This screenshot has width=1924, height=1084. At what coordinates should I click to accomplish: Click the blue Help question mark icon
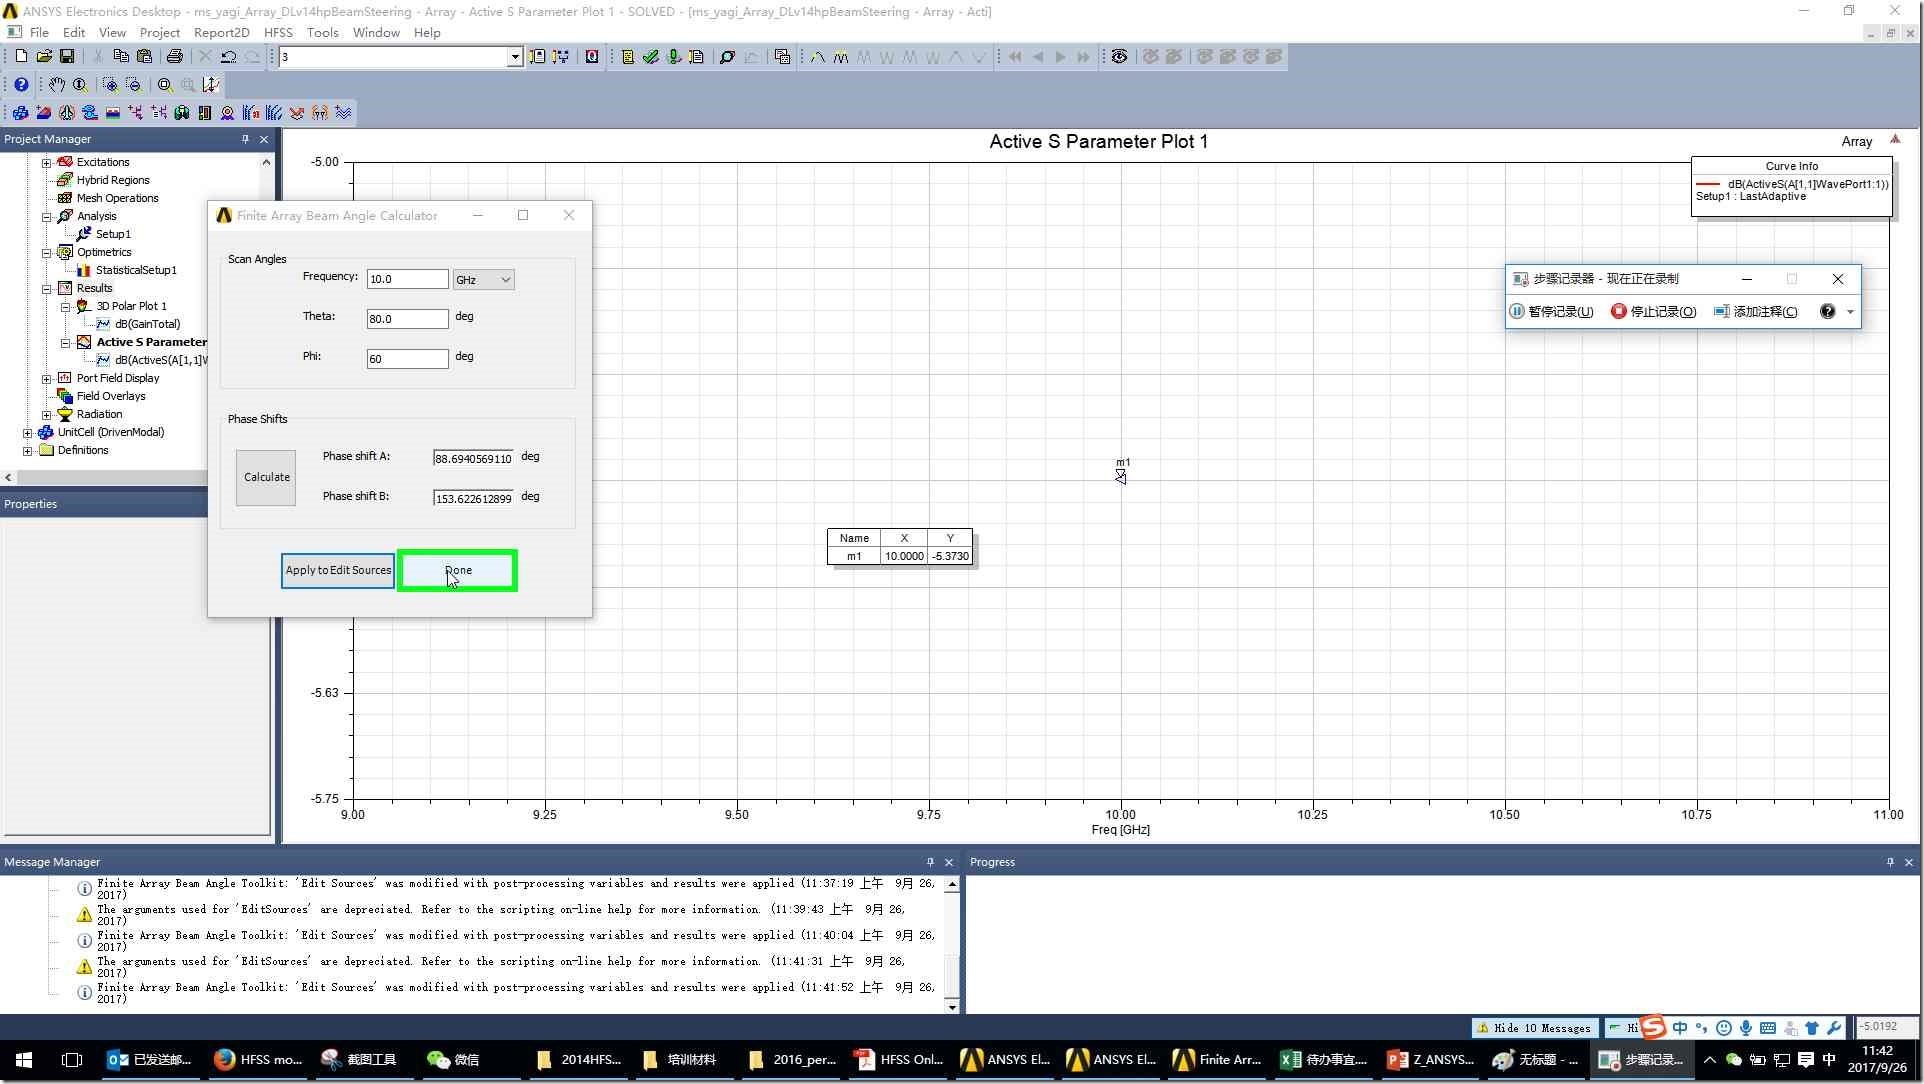[20, 85]
